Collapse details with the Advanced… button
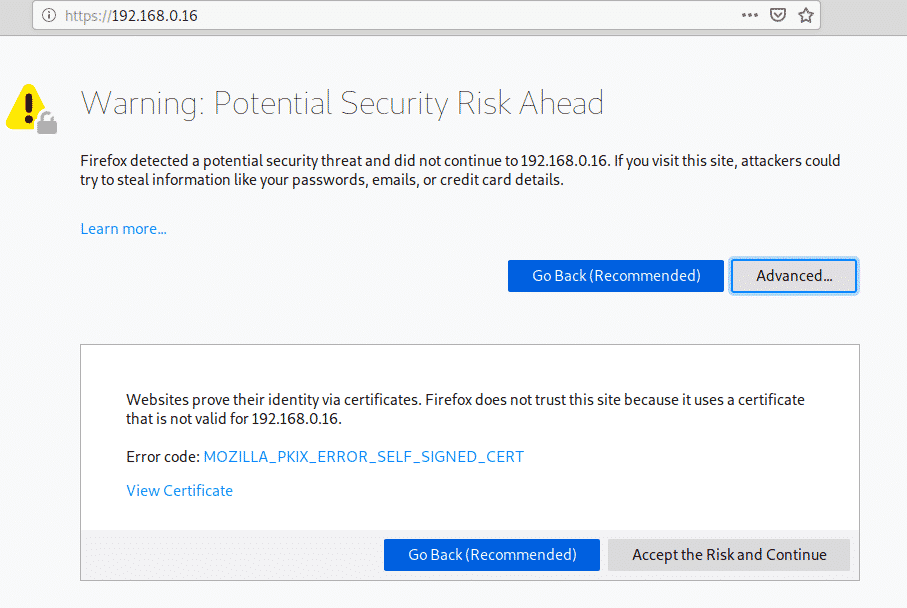The height and width of the screenshot is (608, 907). pyautogui.click(x=794, y=276)
